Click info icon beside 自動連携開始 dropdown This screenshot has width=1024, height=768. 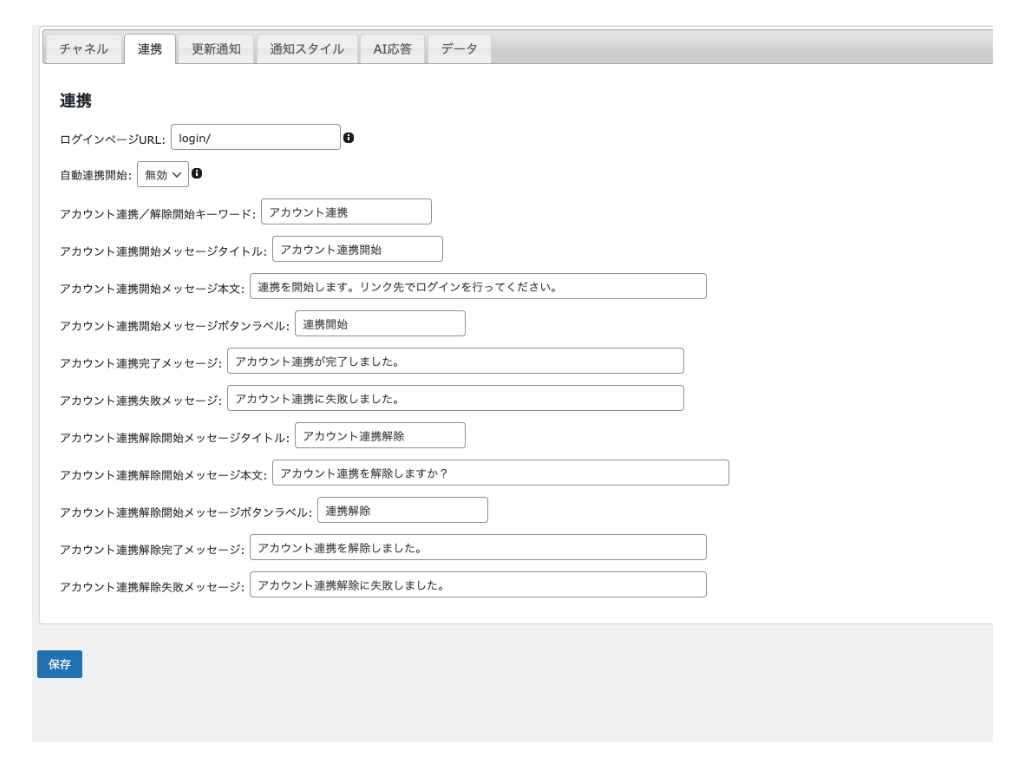pos(197,174)
